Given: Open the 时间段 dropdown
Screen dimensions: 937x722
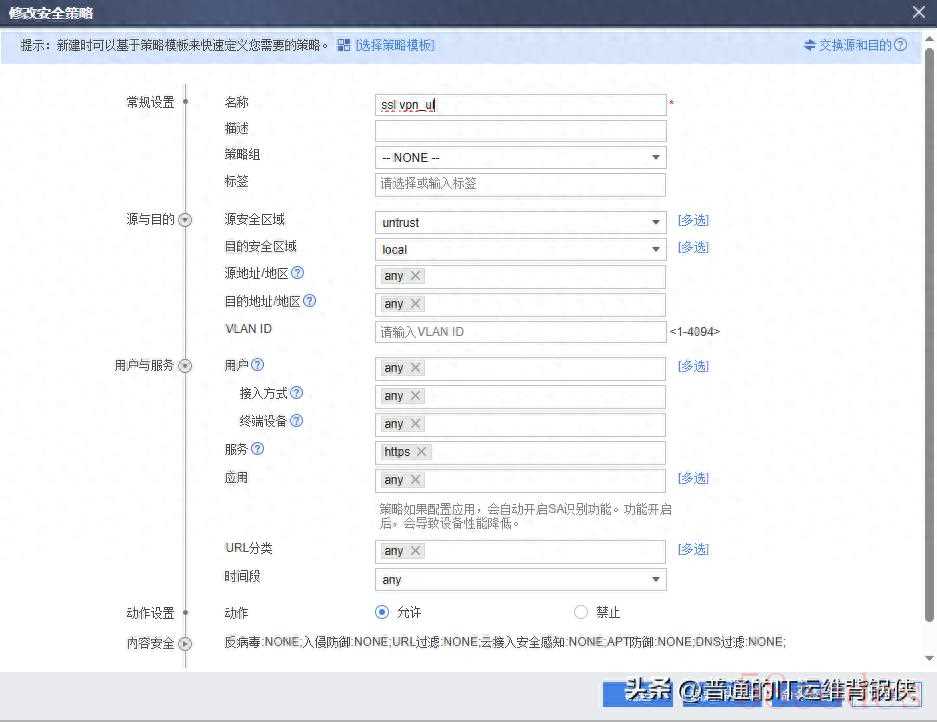Looking at the screenshot, I should [656, 580].
